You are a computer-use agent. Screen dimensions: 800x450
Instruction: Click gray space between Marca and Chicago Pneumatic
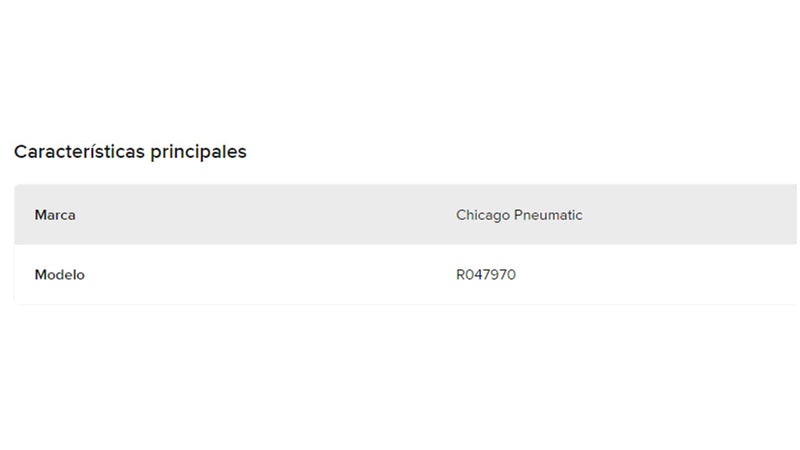tap(260, 215)
